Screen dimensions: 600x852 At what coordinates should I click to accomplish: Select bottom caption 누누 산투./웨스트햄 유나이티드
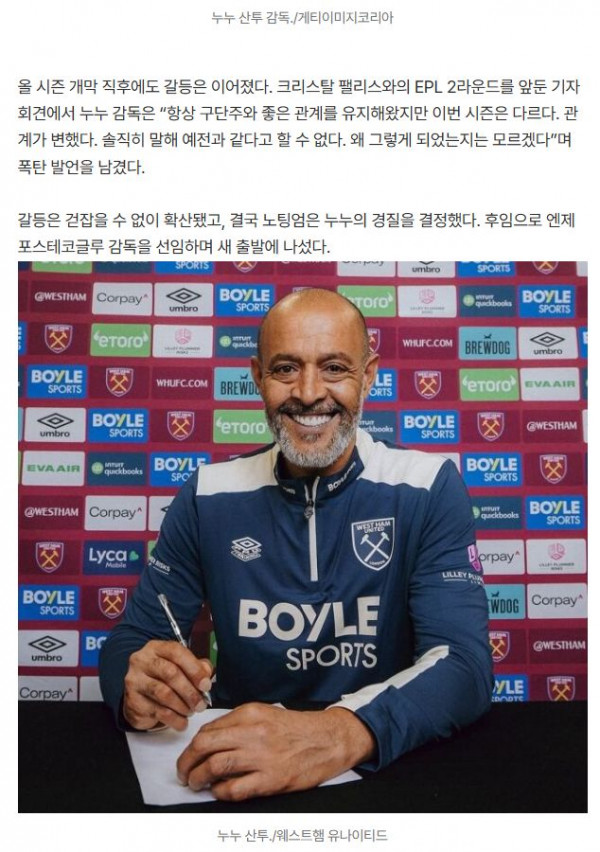302,835
